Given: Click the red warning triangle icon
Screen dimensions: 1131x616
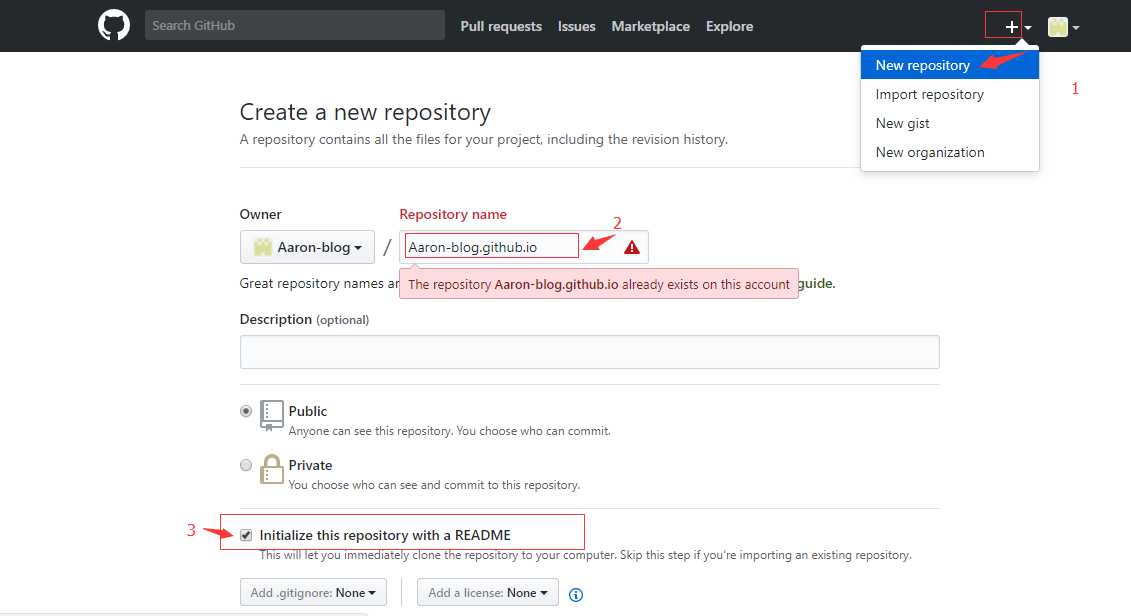Looking at the screenshot, I should [x=632, y=247].
